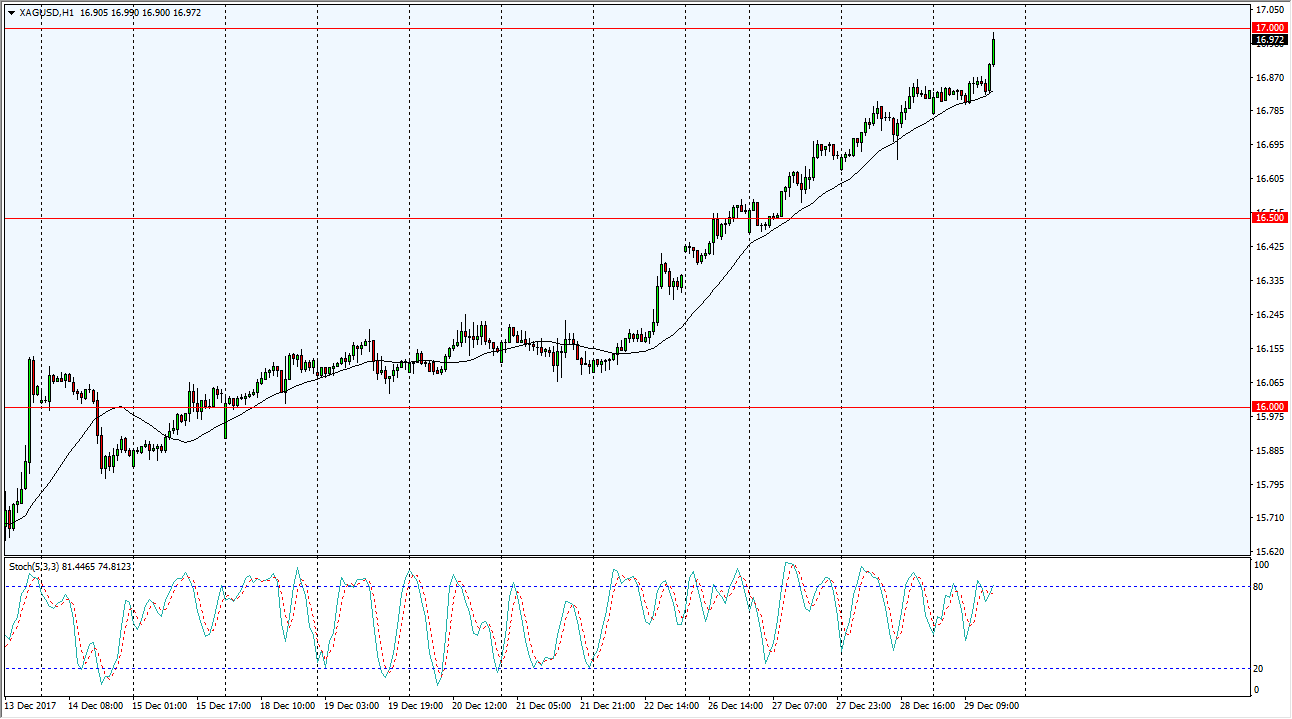The height and width of the screenshot is (719, 1292).
Task: Select the red 16.000 price level label
Action: (1269, 406)
